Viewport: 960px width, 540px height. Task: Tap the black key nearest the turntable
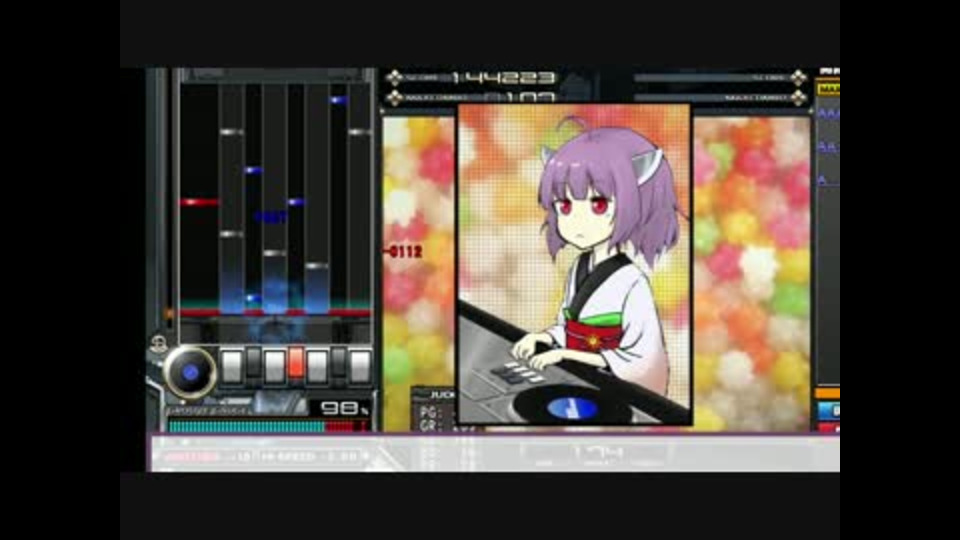tap(253, 362)
